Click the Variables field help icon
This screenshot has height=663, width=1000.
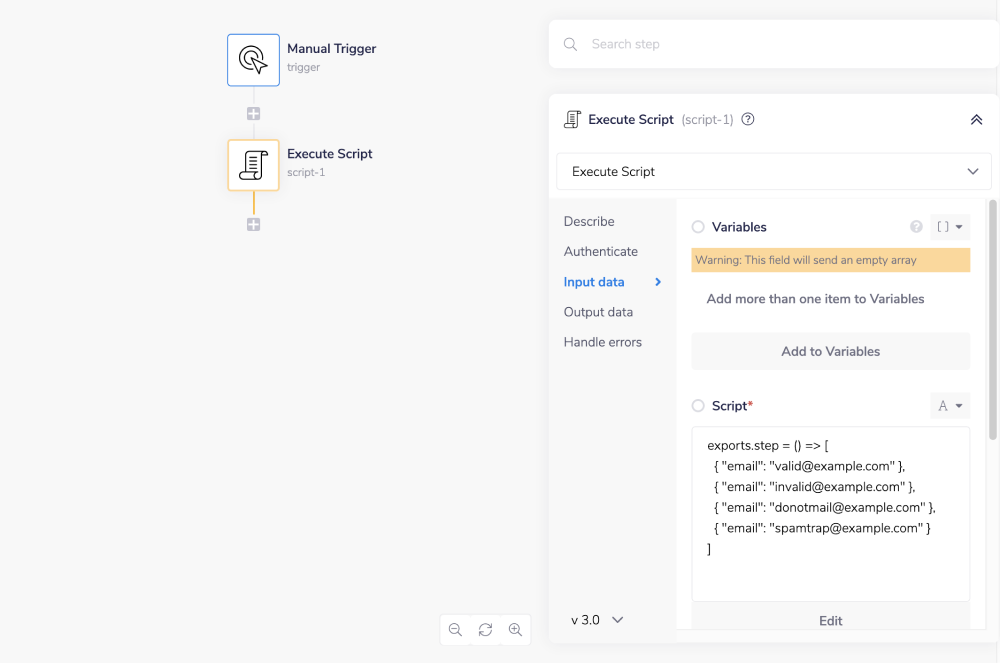tap(915, 227)
